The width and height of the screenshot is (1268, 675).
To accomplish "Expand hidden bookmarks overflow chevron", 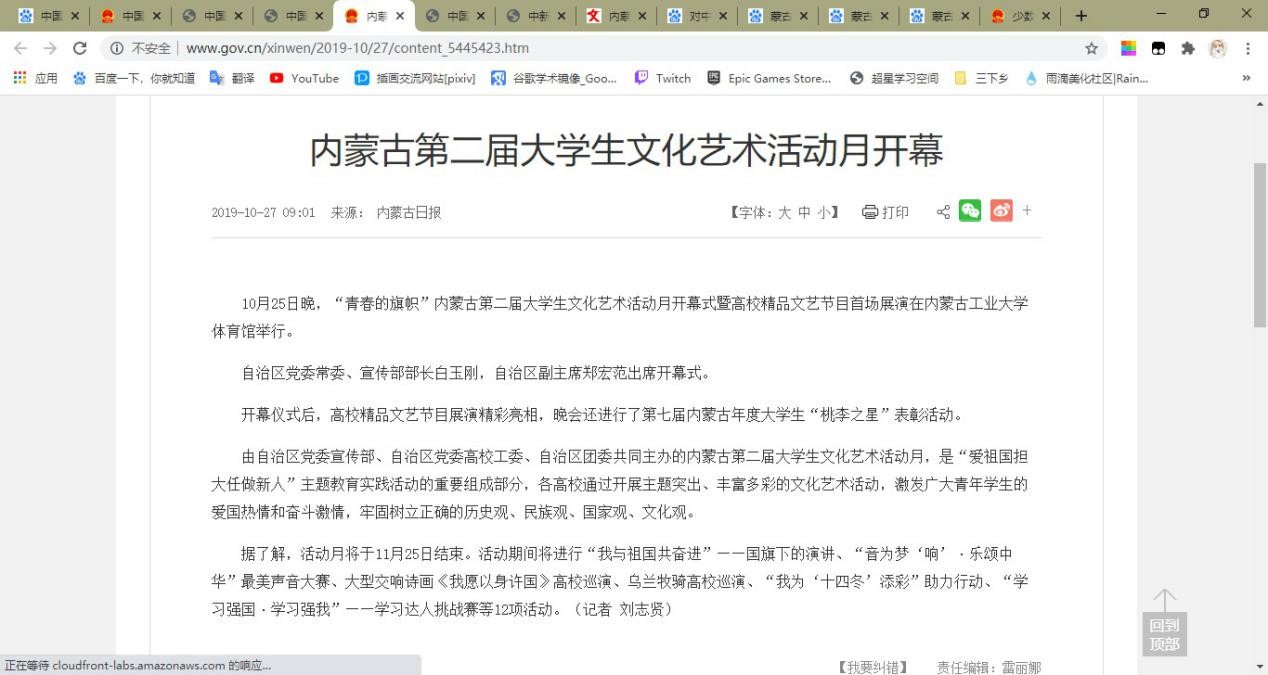I will [x=1246, y=78].
